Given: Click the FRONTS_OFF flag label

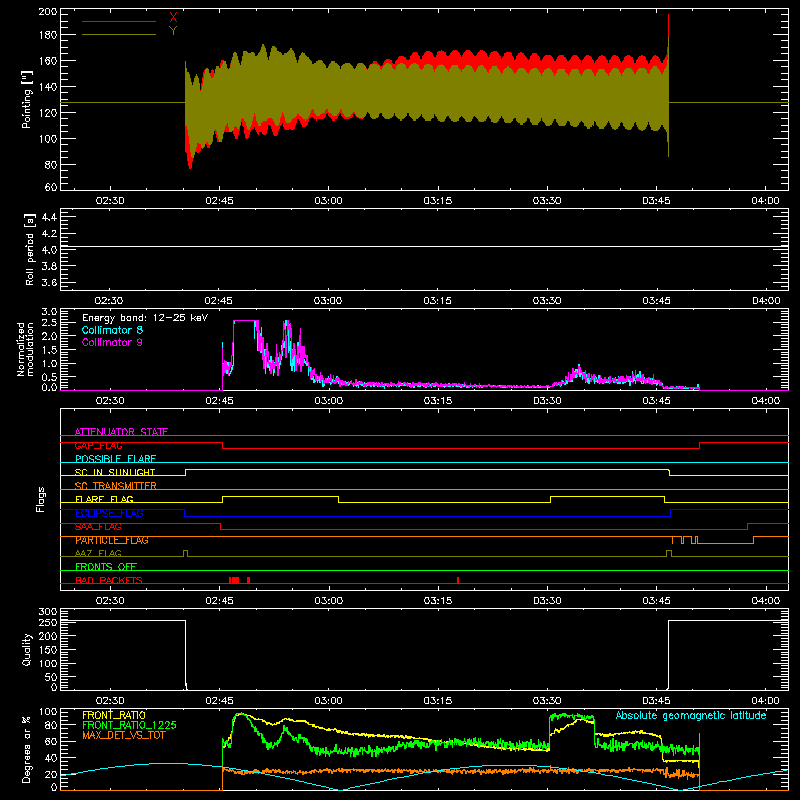Looking at the screenshot, I should point(106,567).
